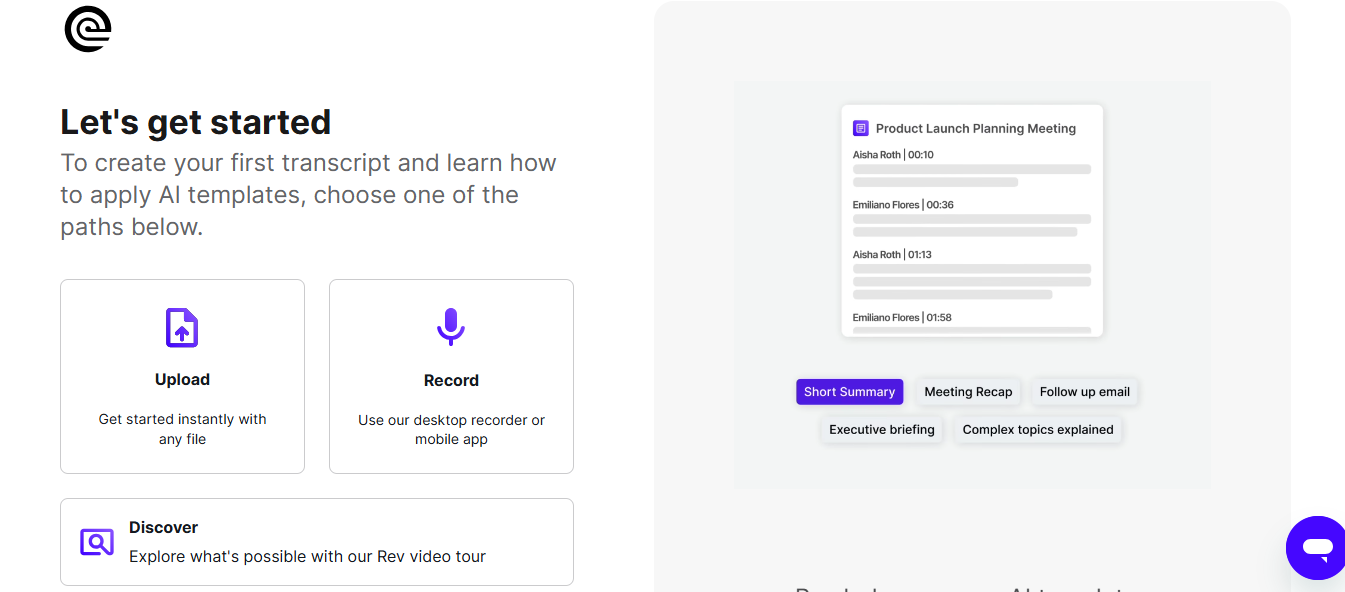Viewport: 1345px width, 592px height.
Task: Click the Product Launch Planning Meeting title
Action: 976,128
